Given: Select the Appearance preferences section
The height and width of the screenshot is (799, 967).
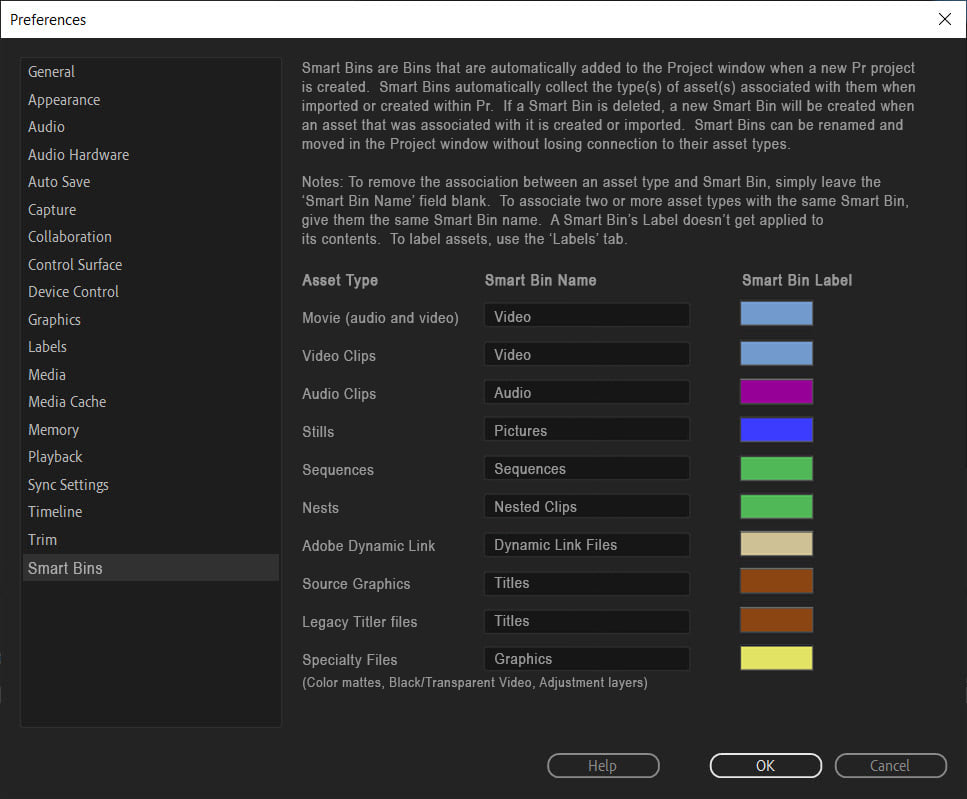Looking at the screenshot, I should click(64, 99).
